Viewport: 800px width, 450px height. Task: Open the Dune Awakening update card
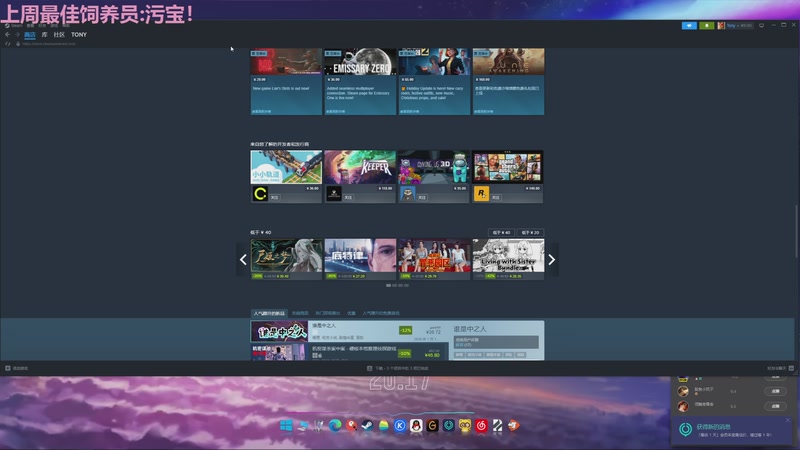click(x=508, y=82)
